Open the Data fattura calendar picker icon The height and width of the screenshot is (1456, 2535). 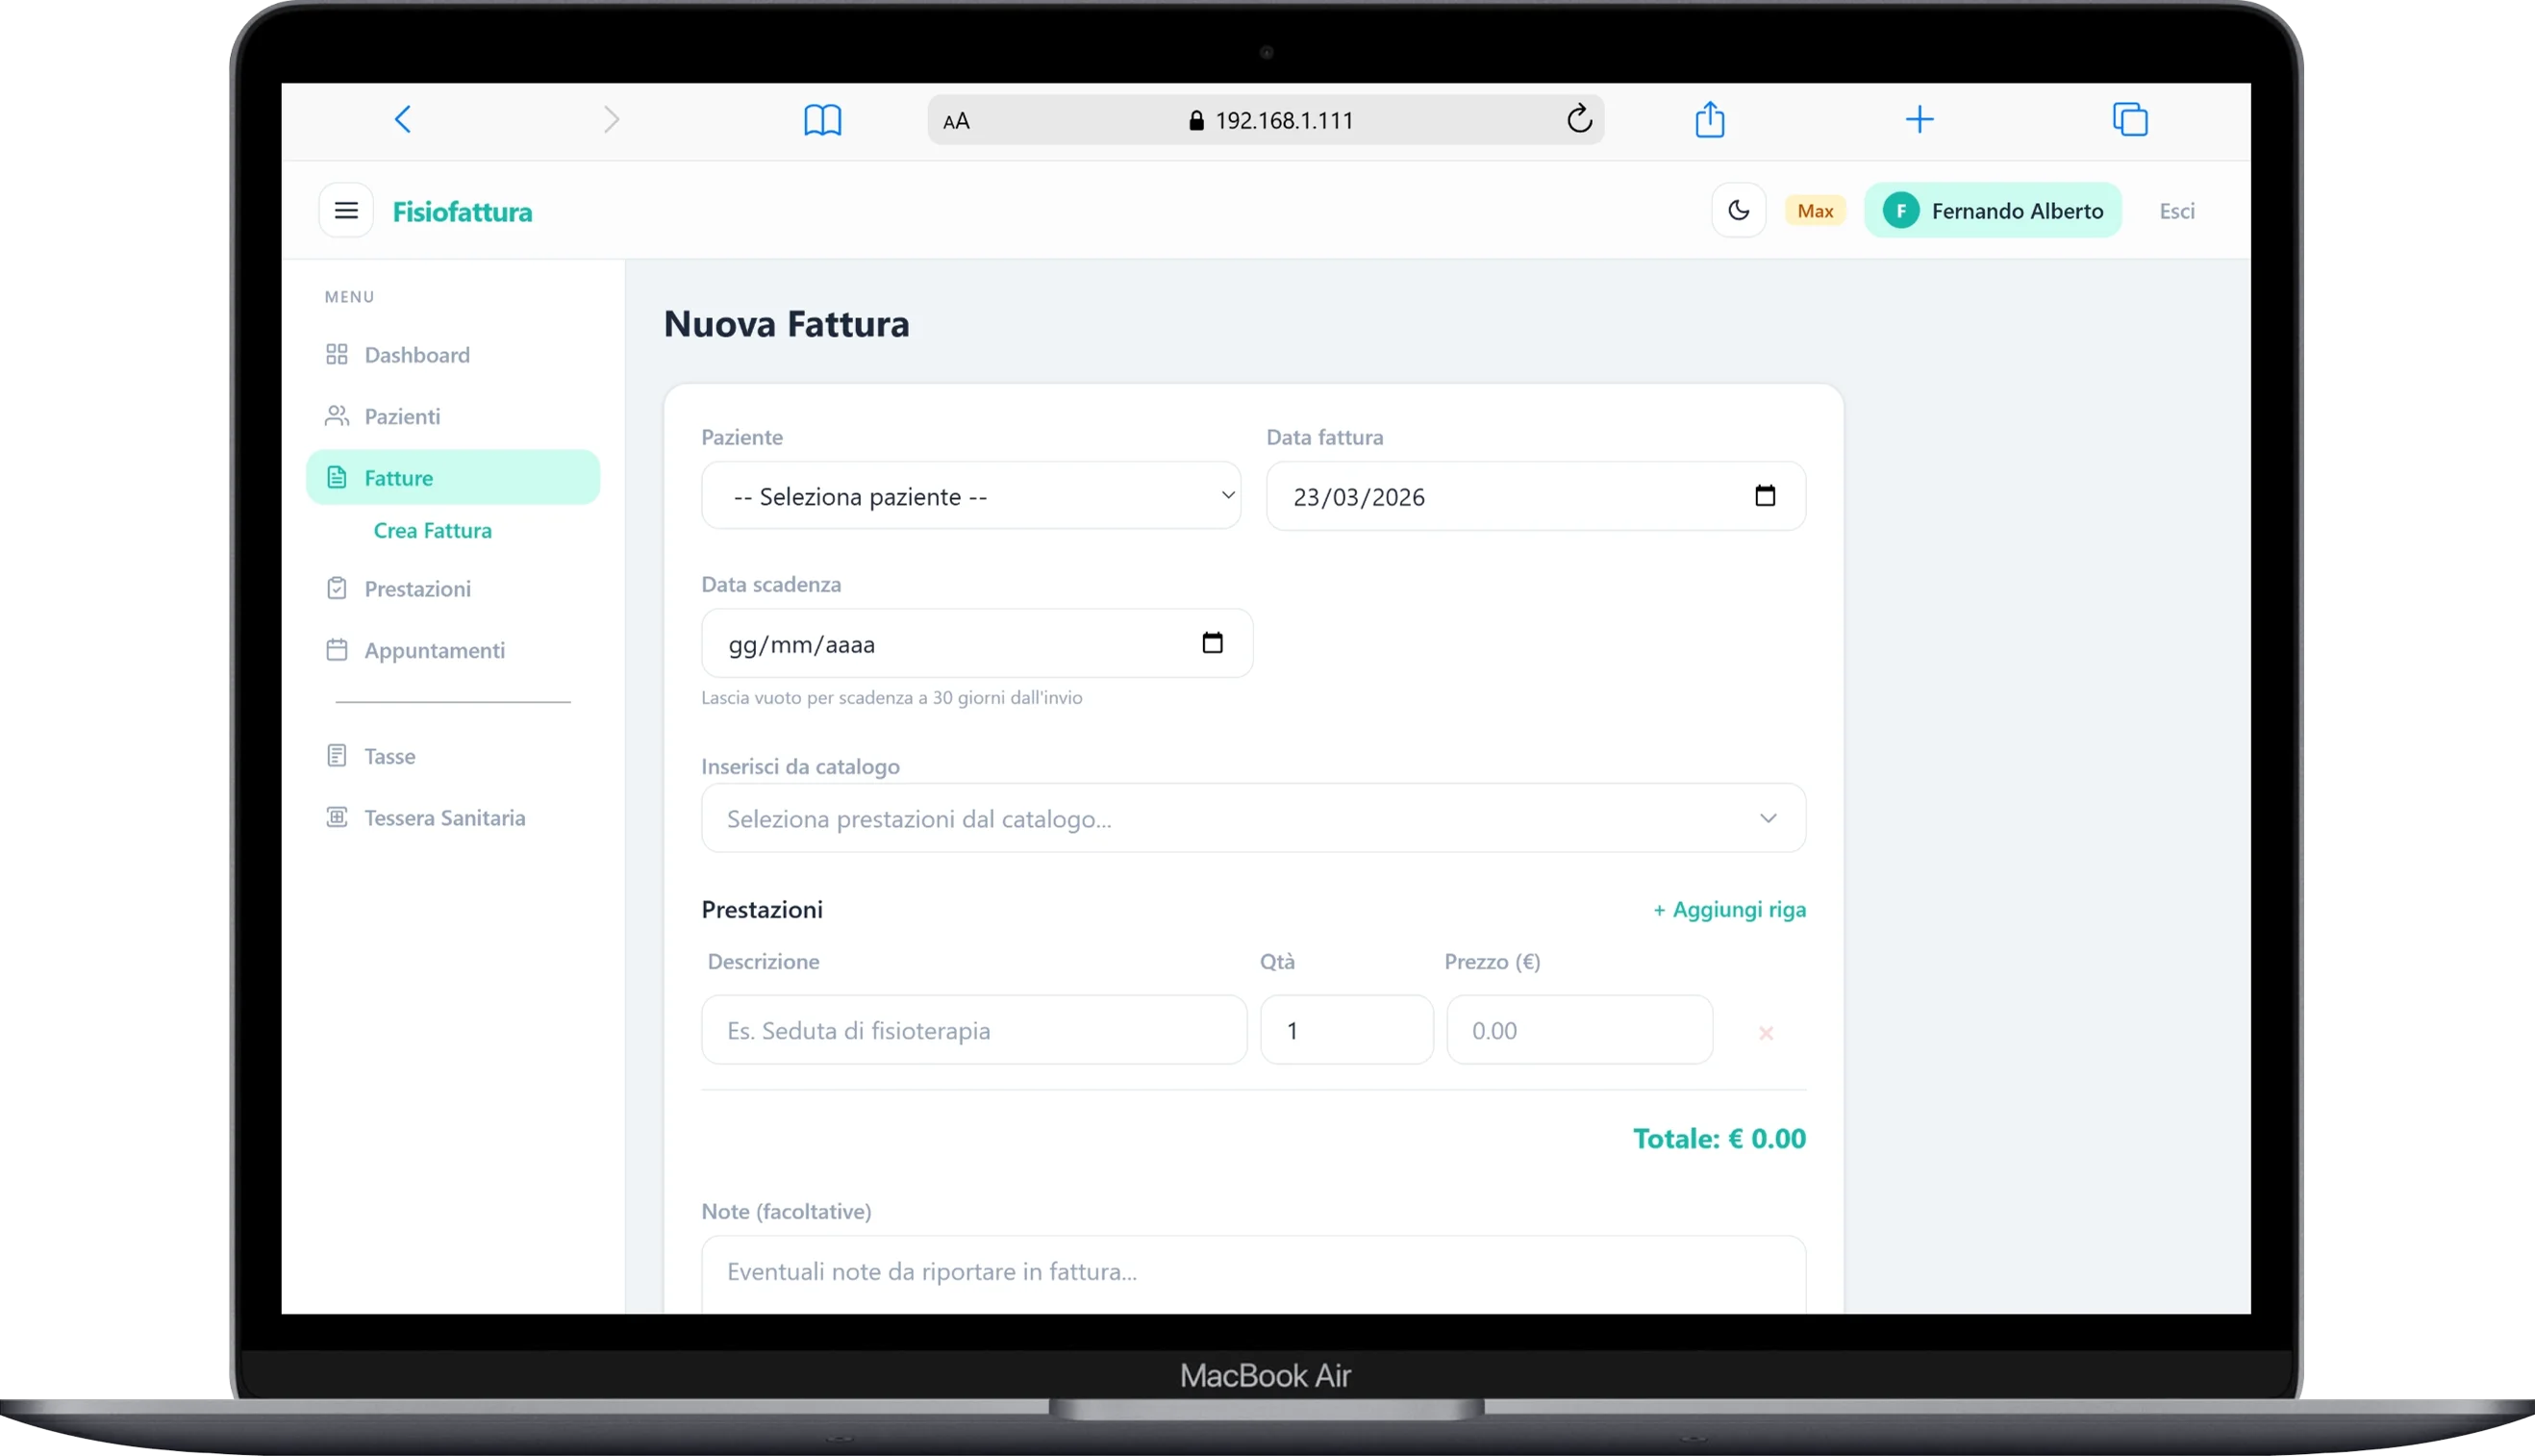(x=1765, y=496)
